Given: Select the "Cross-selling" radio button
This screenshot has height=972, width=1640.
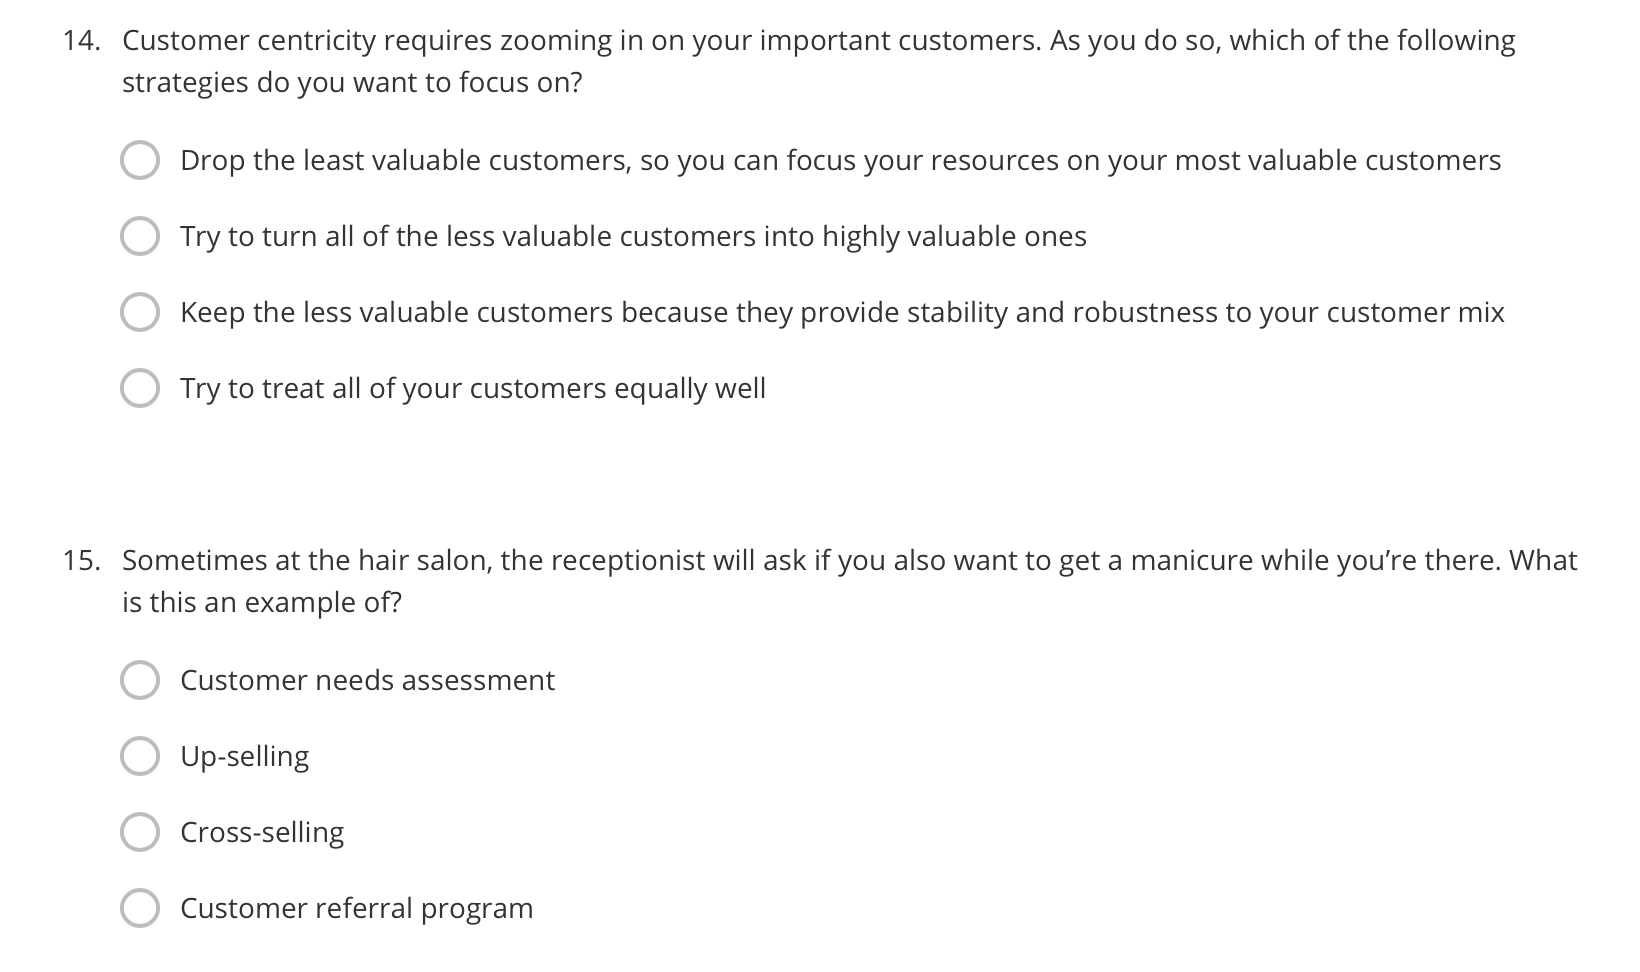Looking at the screenshot, I should [140, 831].
